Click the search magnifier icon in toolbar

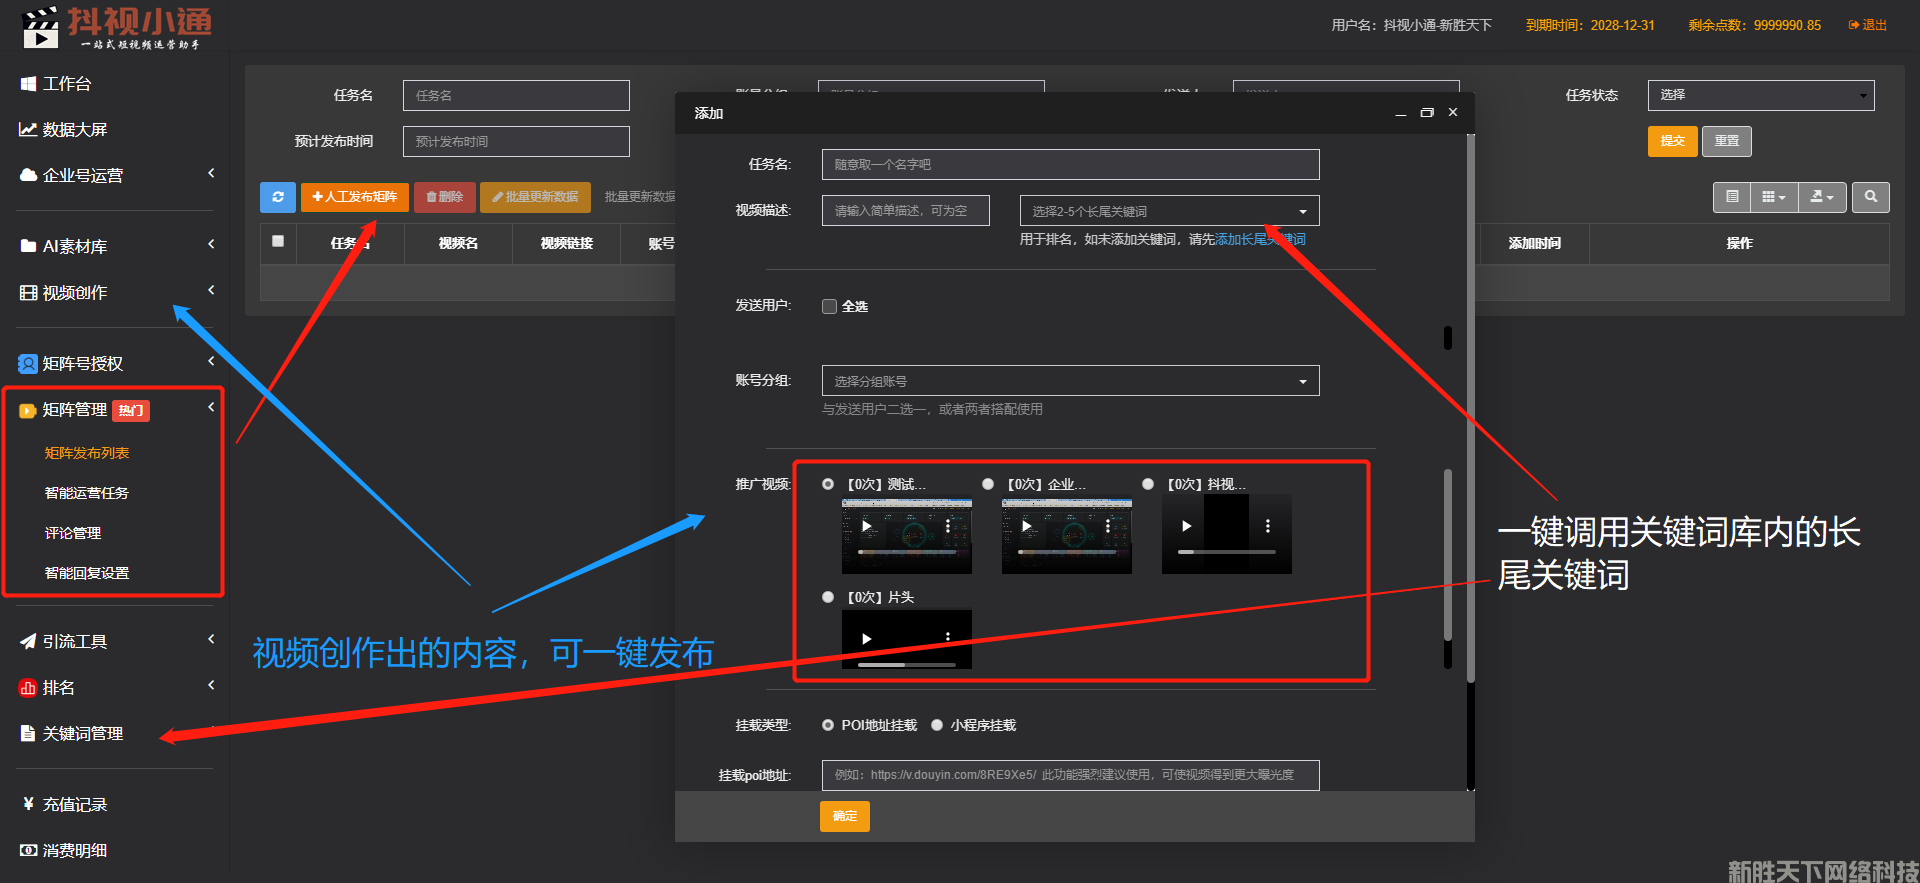[1870, 197]
